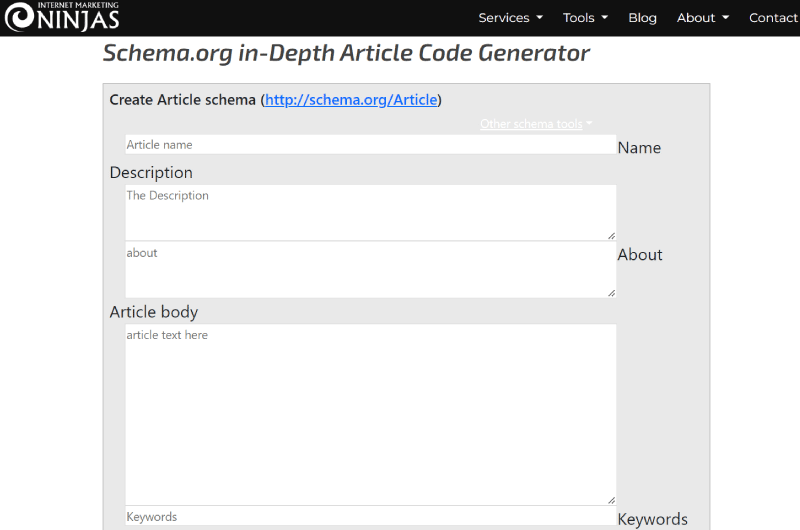Screen dimensions: 800x530
Task: Click the article text here textarea
Action: tap(370, 415)
